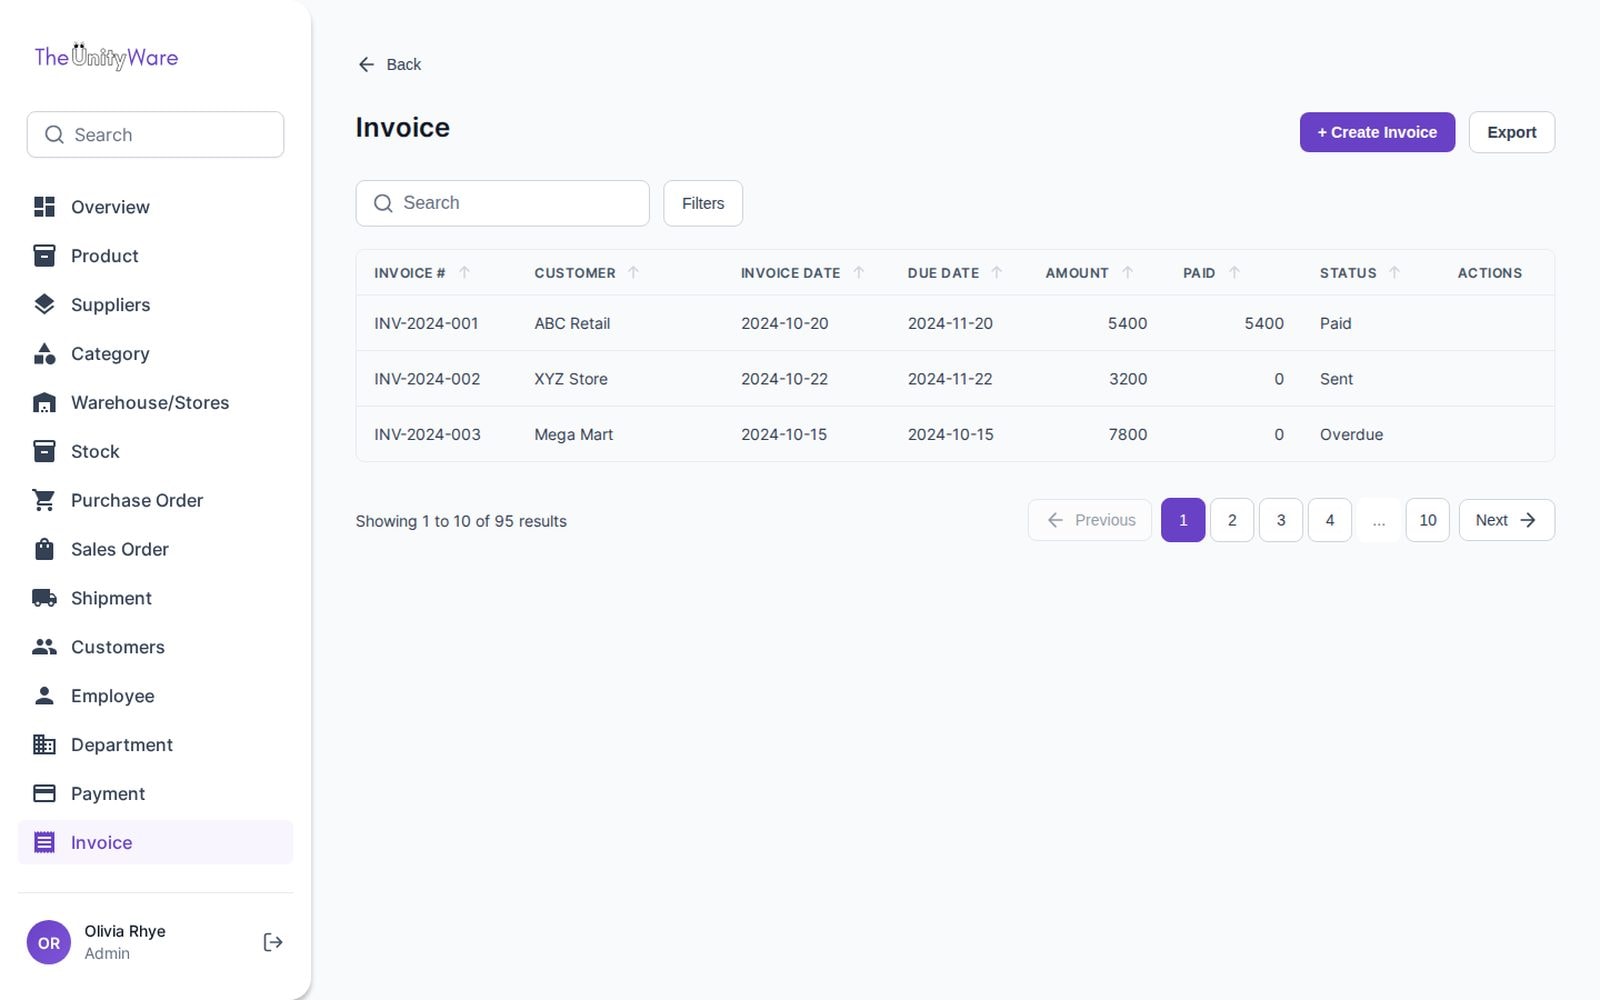This screenshot has height=1000, width=1600.
Task: Select the Employee person icon
Action: tap(44, 696)
